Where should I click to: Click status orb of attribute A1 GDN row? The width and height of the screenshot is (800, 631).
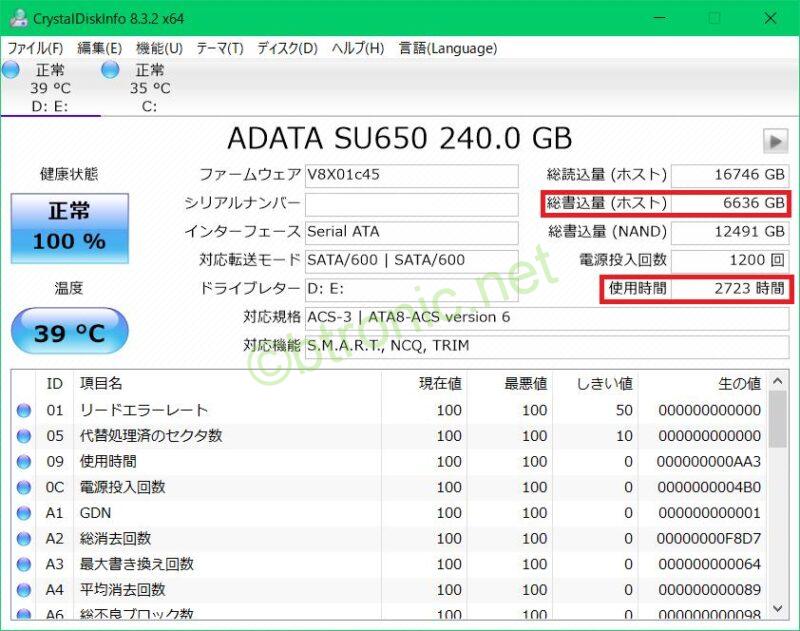point(24,513)
